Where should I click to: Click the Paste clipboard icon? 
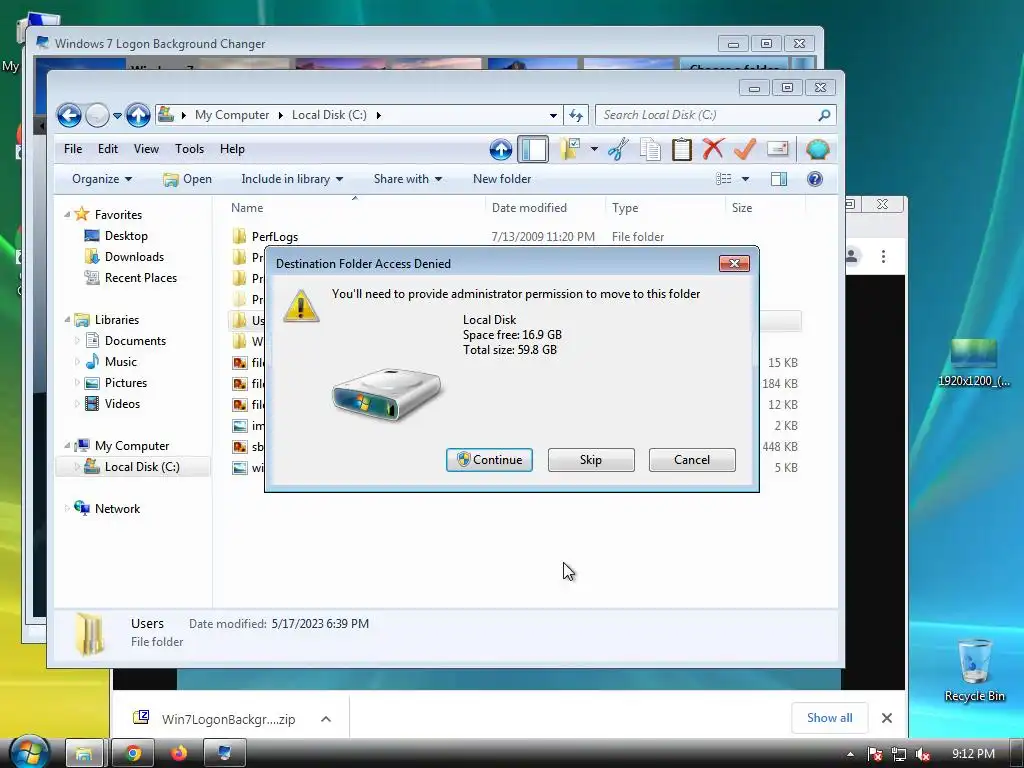point(681,149)
